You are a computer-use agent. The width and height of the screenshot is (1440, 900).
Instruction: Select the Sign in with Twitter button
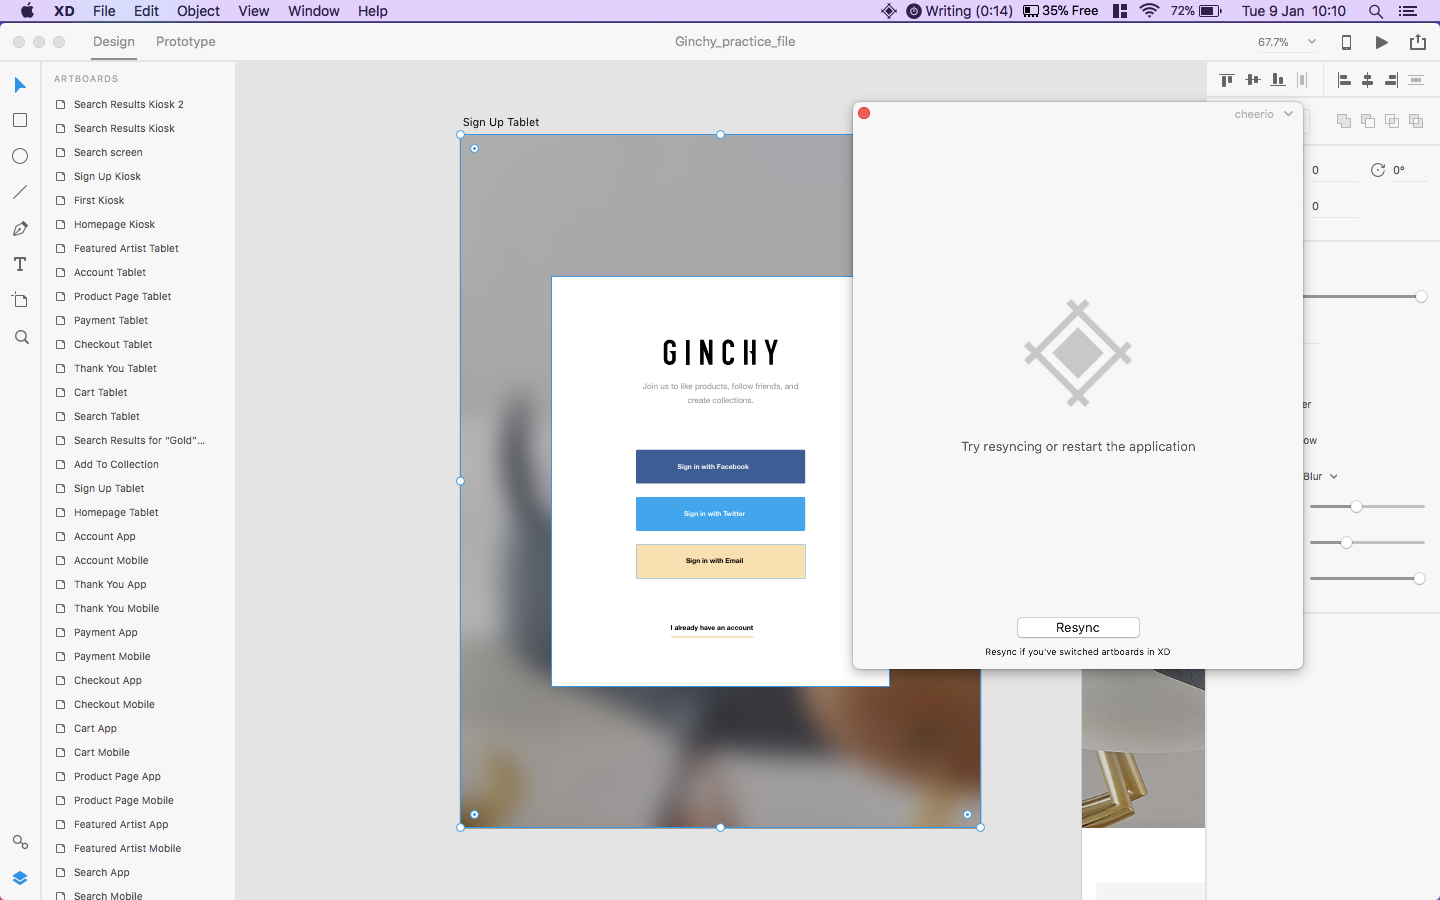(x=720, y=514)
